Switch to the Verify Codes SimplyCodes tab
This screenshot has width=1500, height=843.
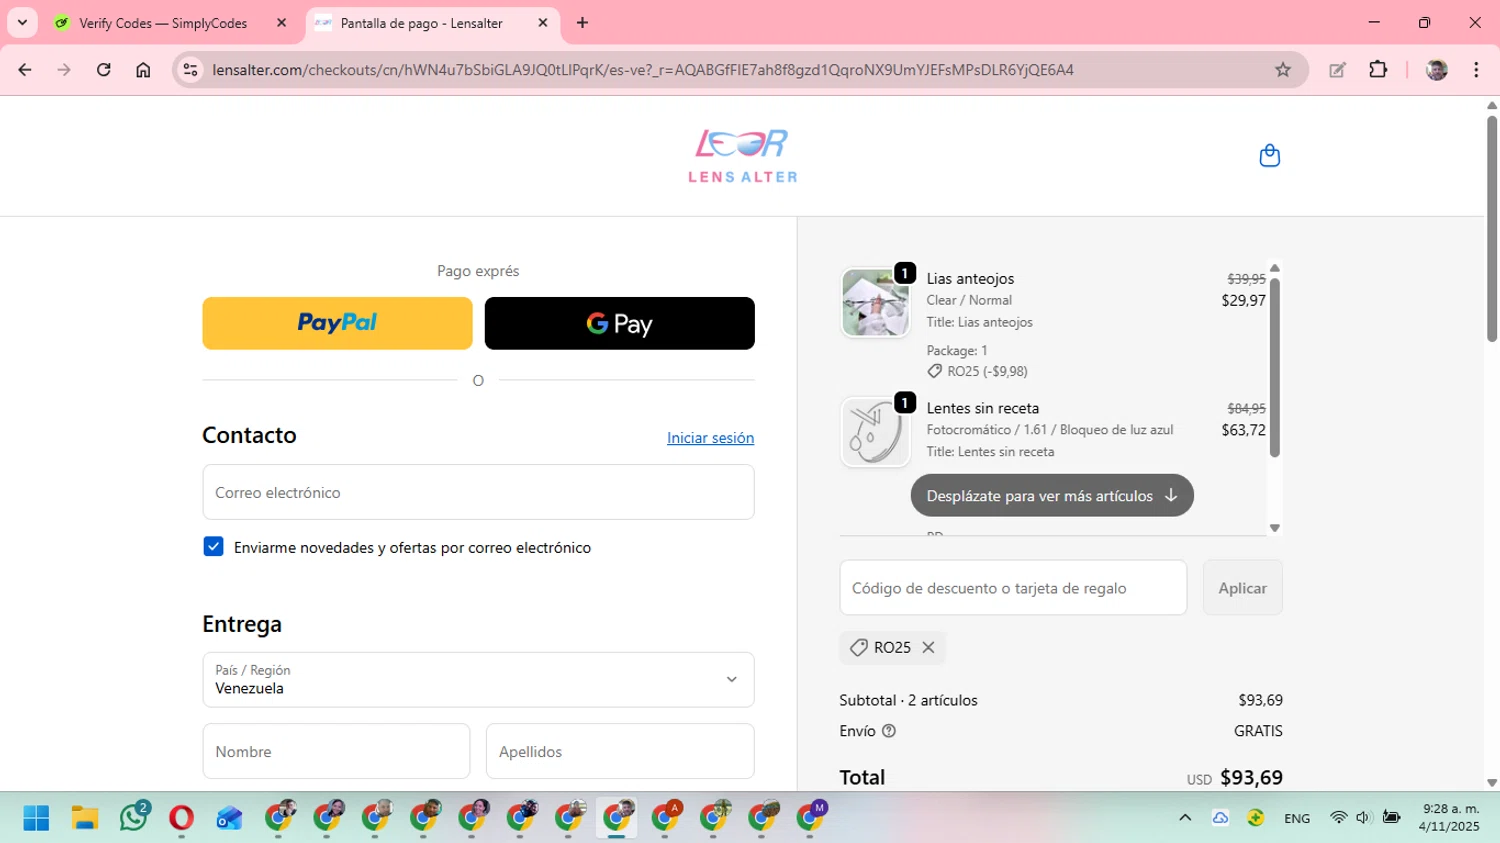point(163,23)
